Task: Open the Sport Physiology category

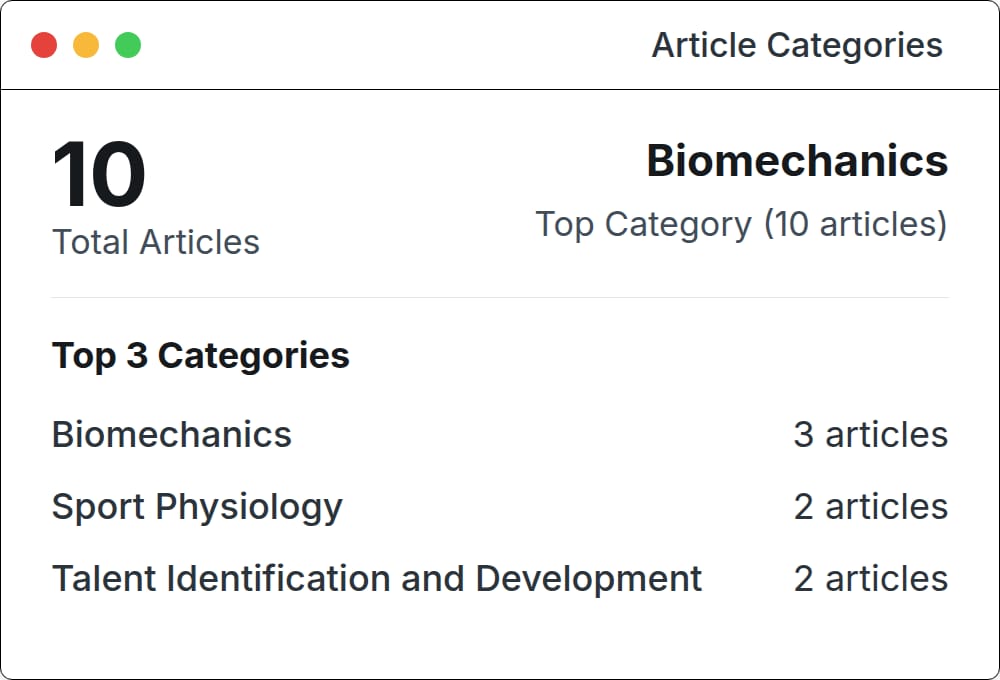Action: [197, 507]
